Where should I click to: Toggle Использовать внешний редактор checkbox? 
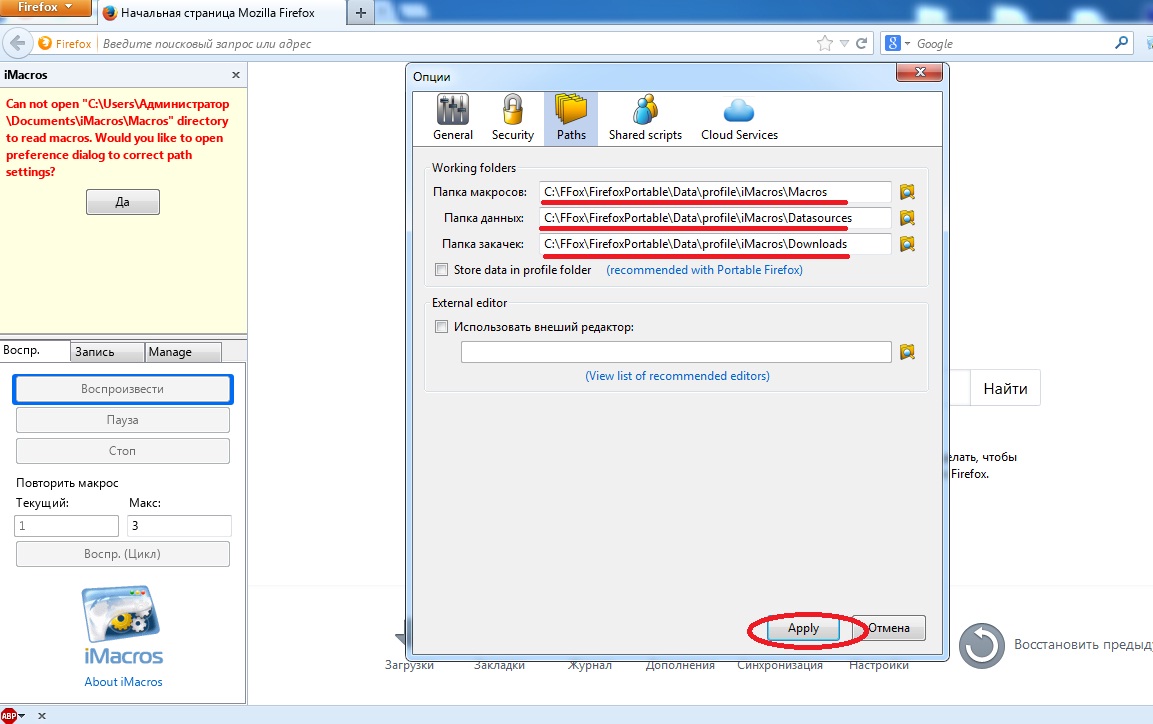[x=441, y=327]
